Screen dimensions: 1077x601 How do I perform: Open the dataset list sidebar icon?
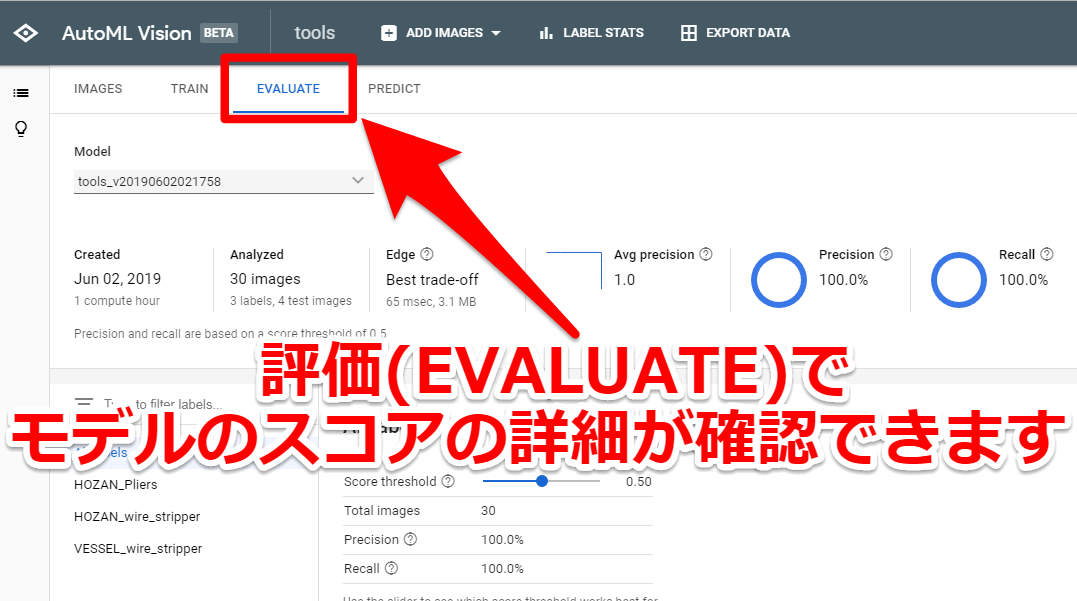[x=21, y=92]
